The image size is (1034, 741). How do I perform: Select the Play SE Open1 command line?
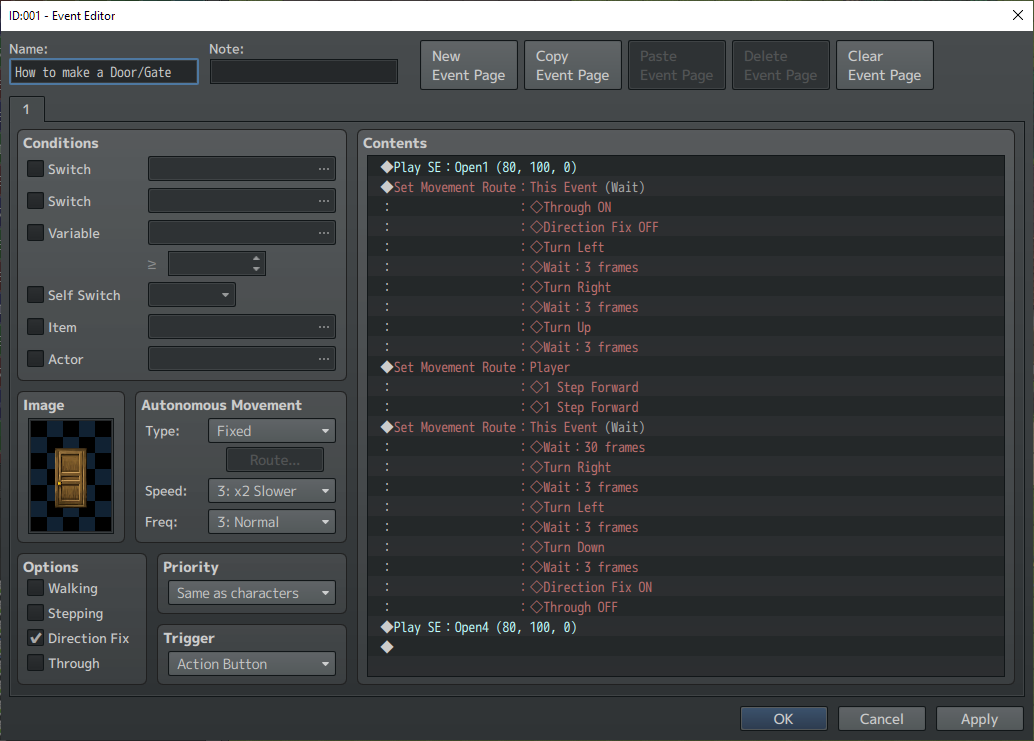pyautogui.click(x=686, y=167)
